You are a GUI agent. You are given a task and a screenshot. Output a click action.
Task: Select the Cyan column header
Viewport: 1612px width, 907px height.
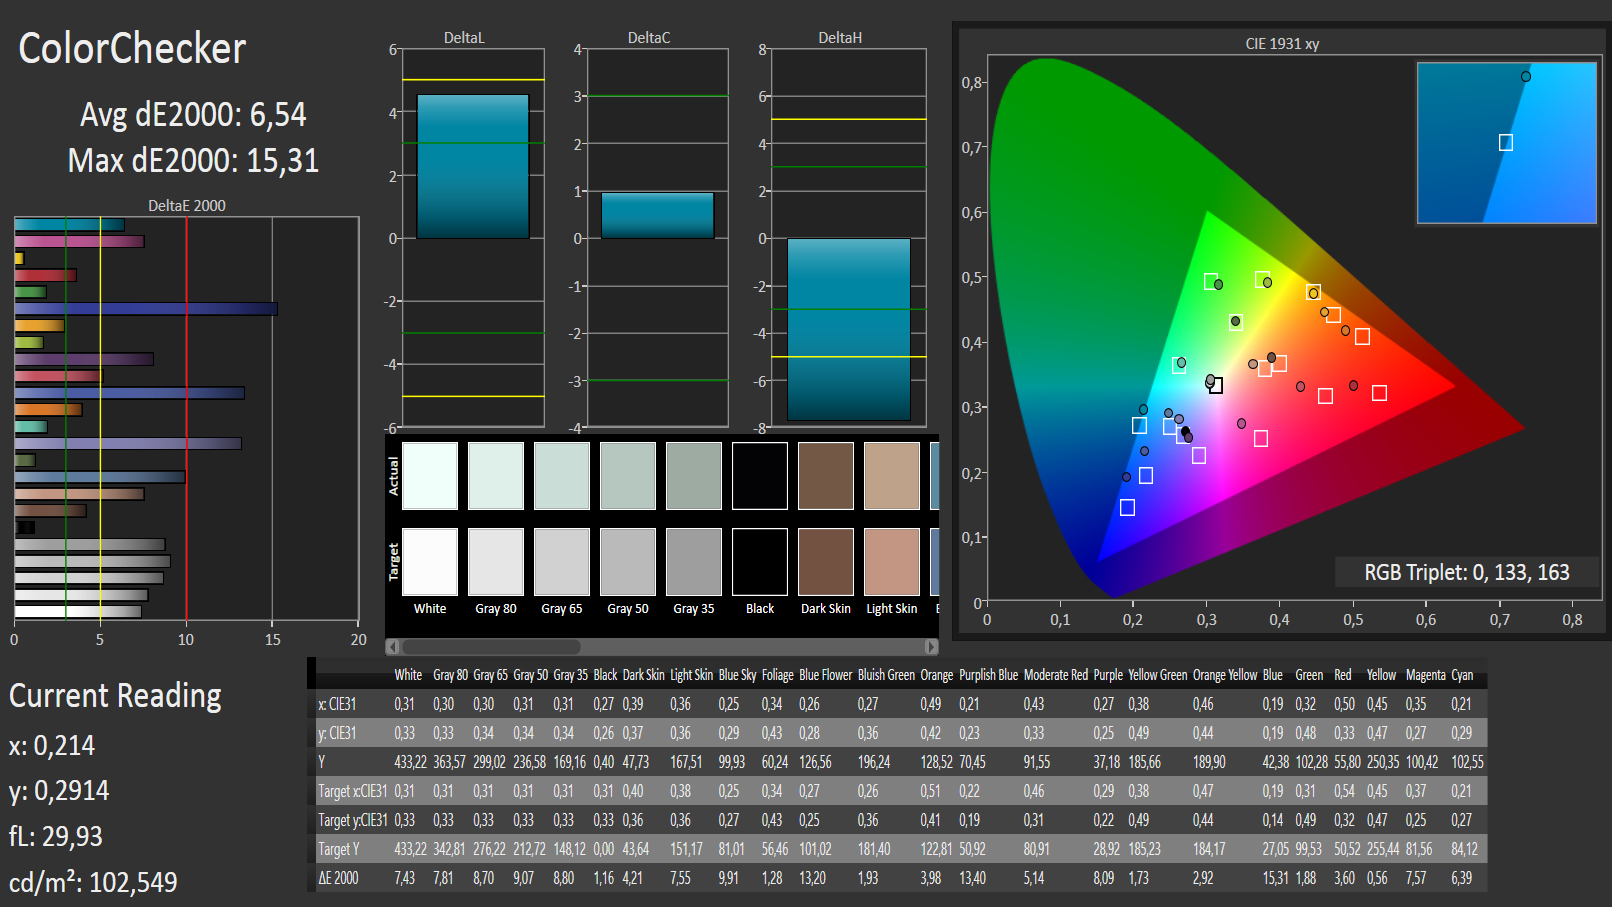(x=1462, y=675)
